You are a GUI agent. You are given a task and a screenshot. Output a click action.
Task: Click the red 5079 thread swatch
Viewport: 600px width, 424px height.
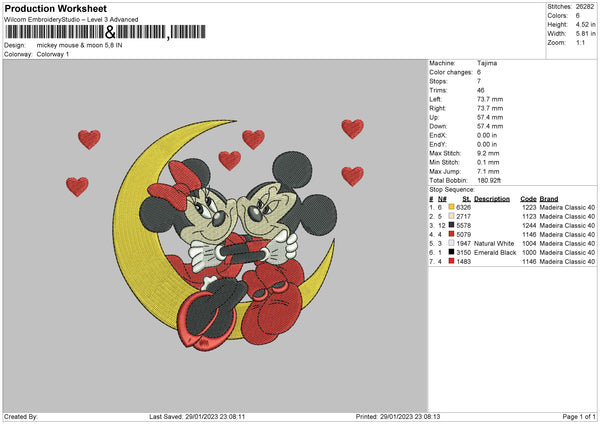(x=452, y=234)
